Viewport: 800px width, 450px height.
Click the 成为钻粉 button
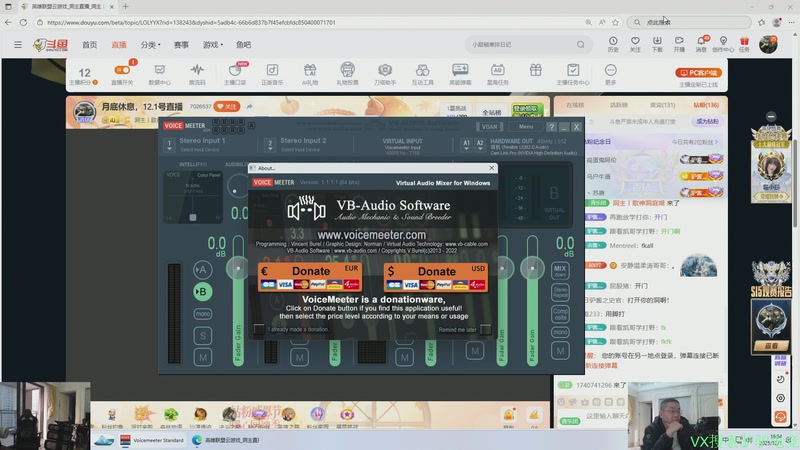pos(707,121)
